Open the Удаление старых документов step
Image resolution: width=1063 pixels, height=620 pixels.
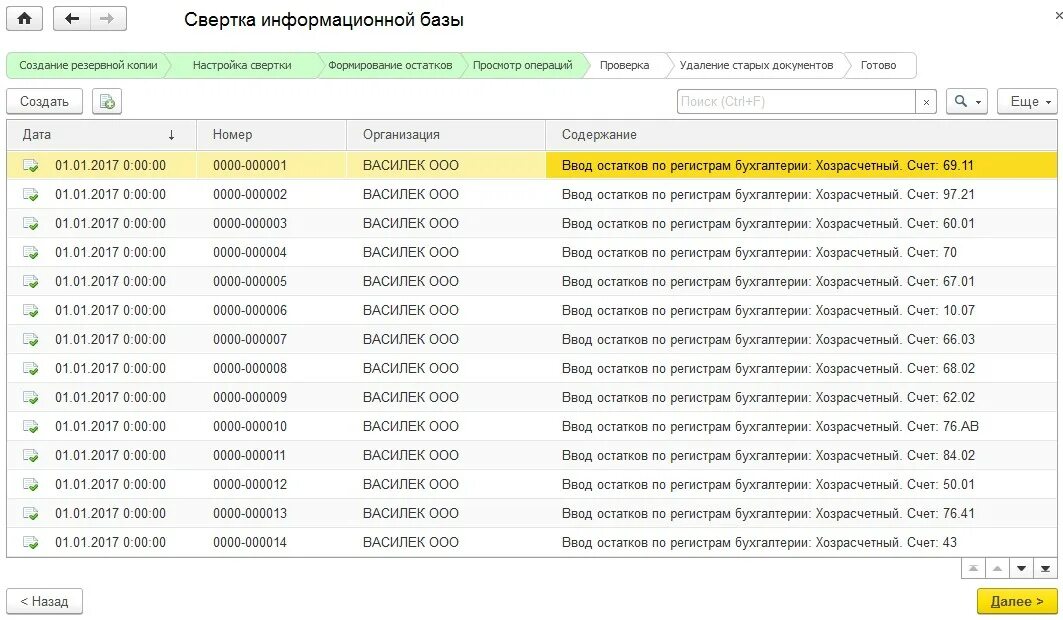click(x=756, y=66)
